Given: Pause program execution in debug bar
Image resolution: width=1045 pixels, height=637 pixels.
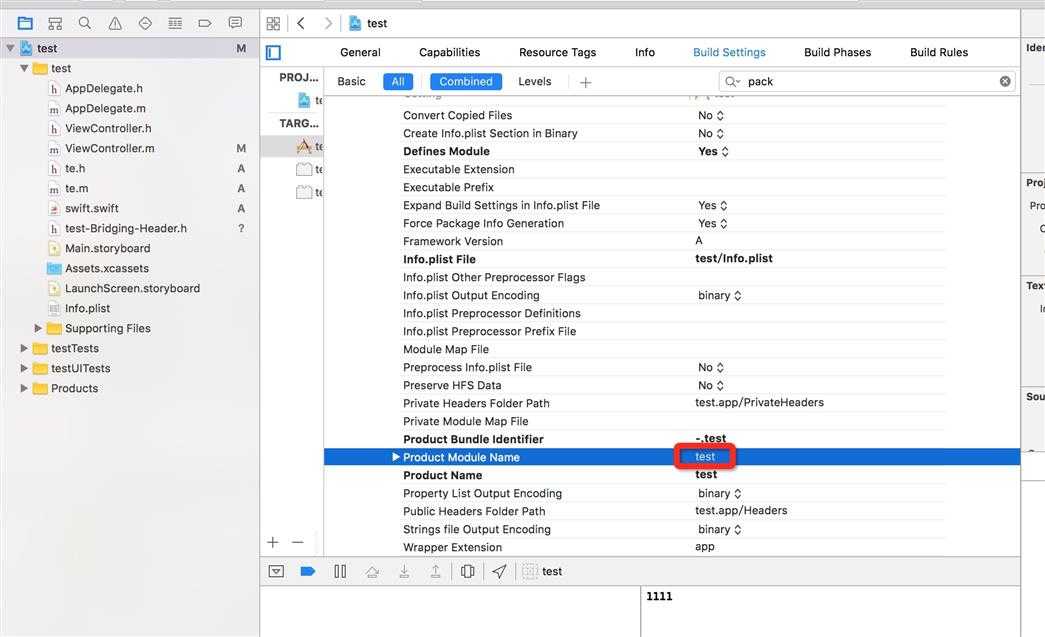Looking at the screenshot, I should 340,571.
